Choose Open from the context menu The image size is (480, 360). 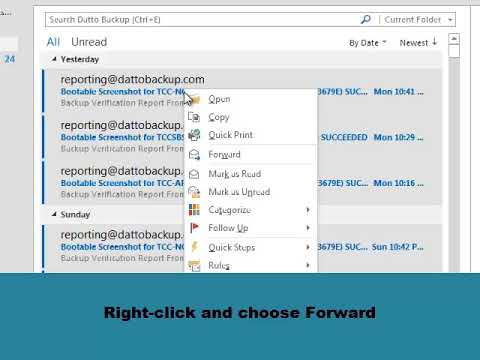point(251,99)
